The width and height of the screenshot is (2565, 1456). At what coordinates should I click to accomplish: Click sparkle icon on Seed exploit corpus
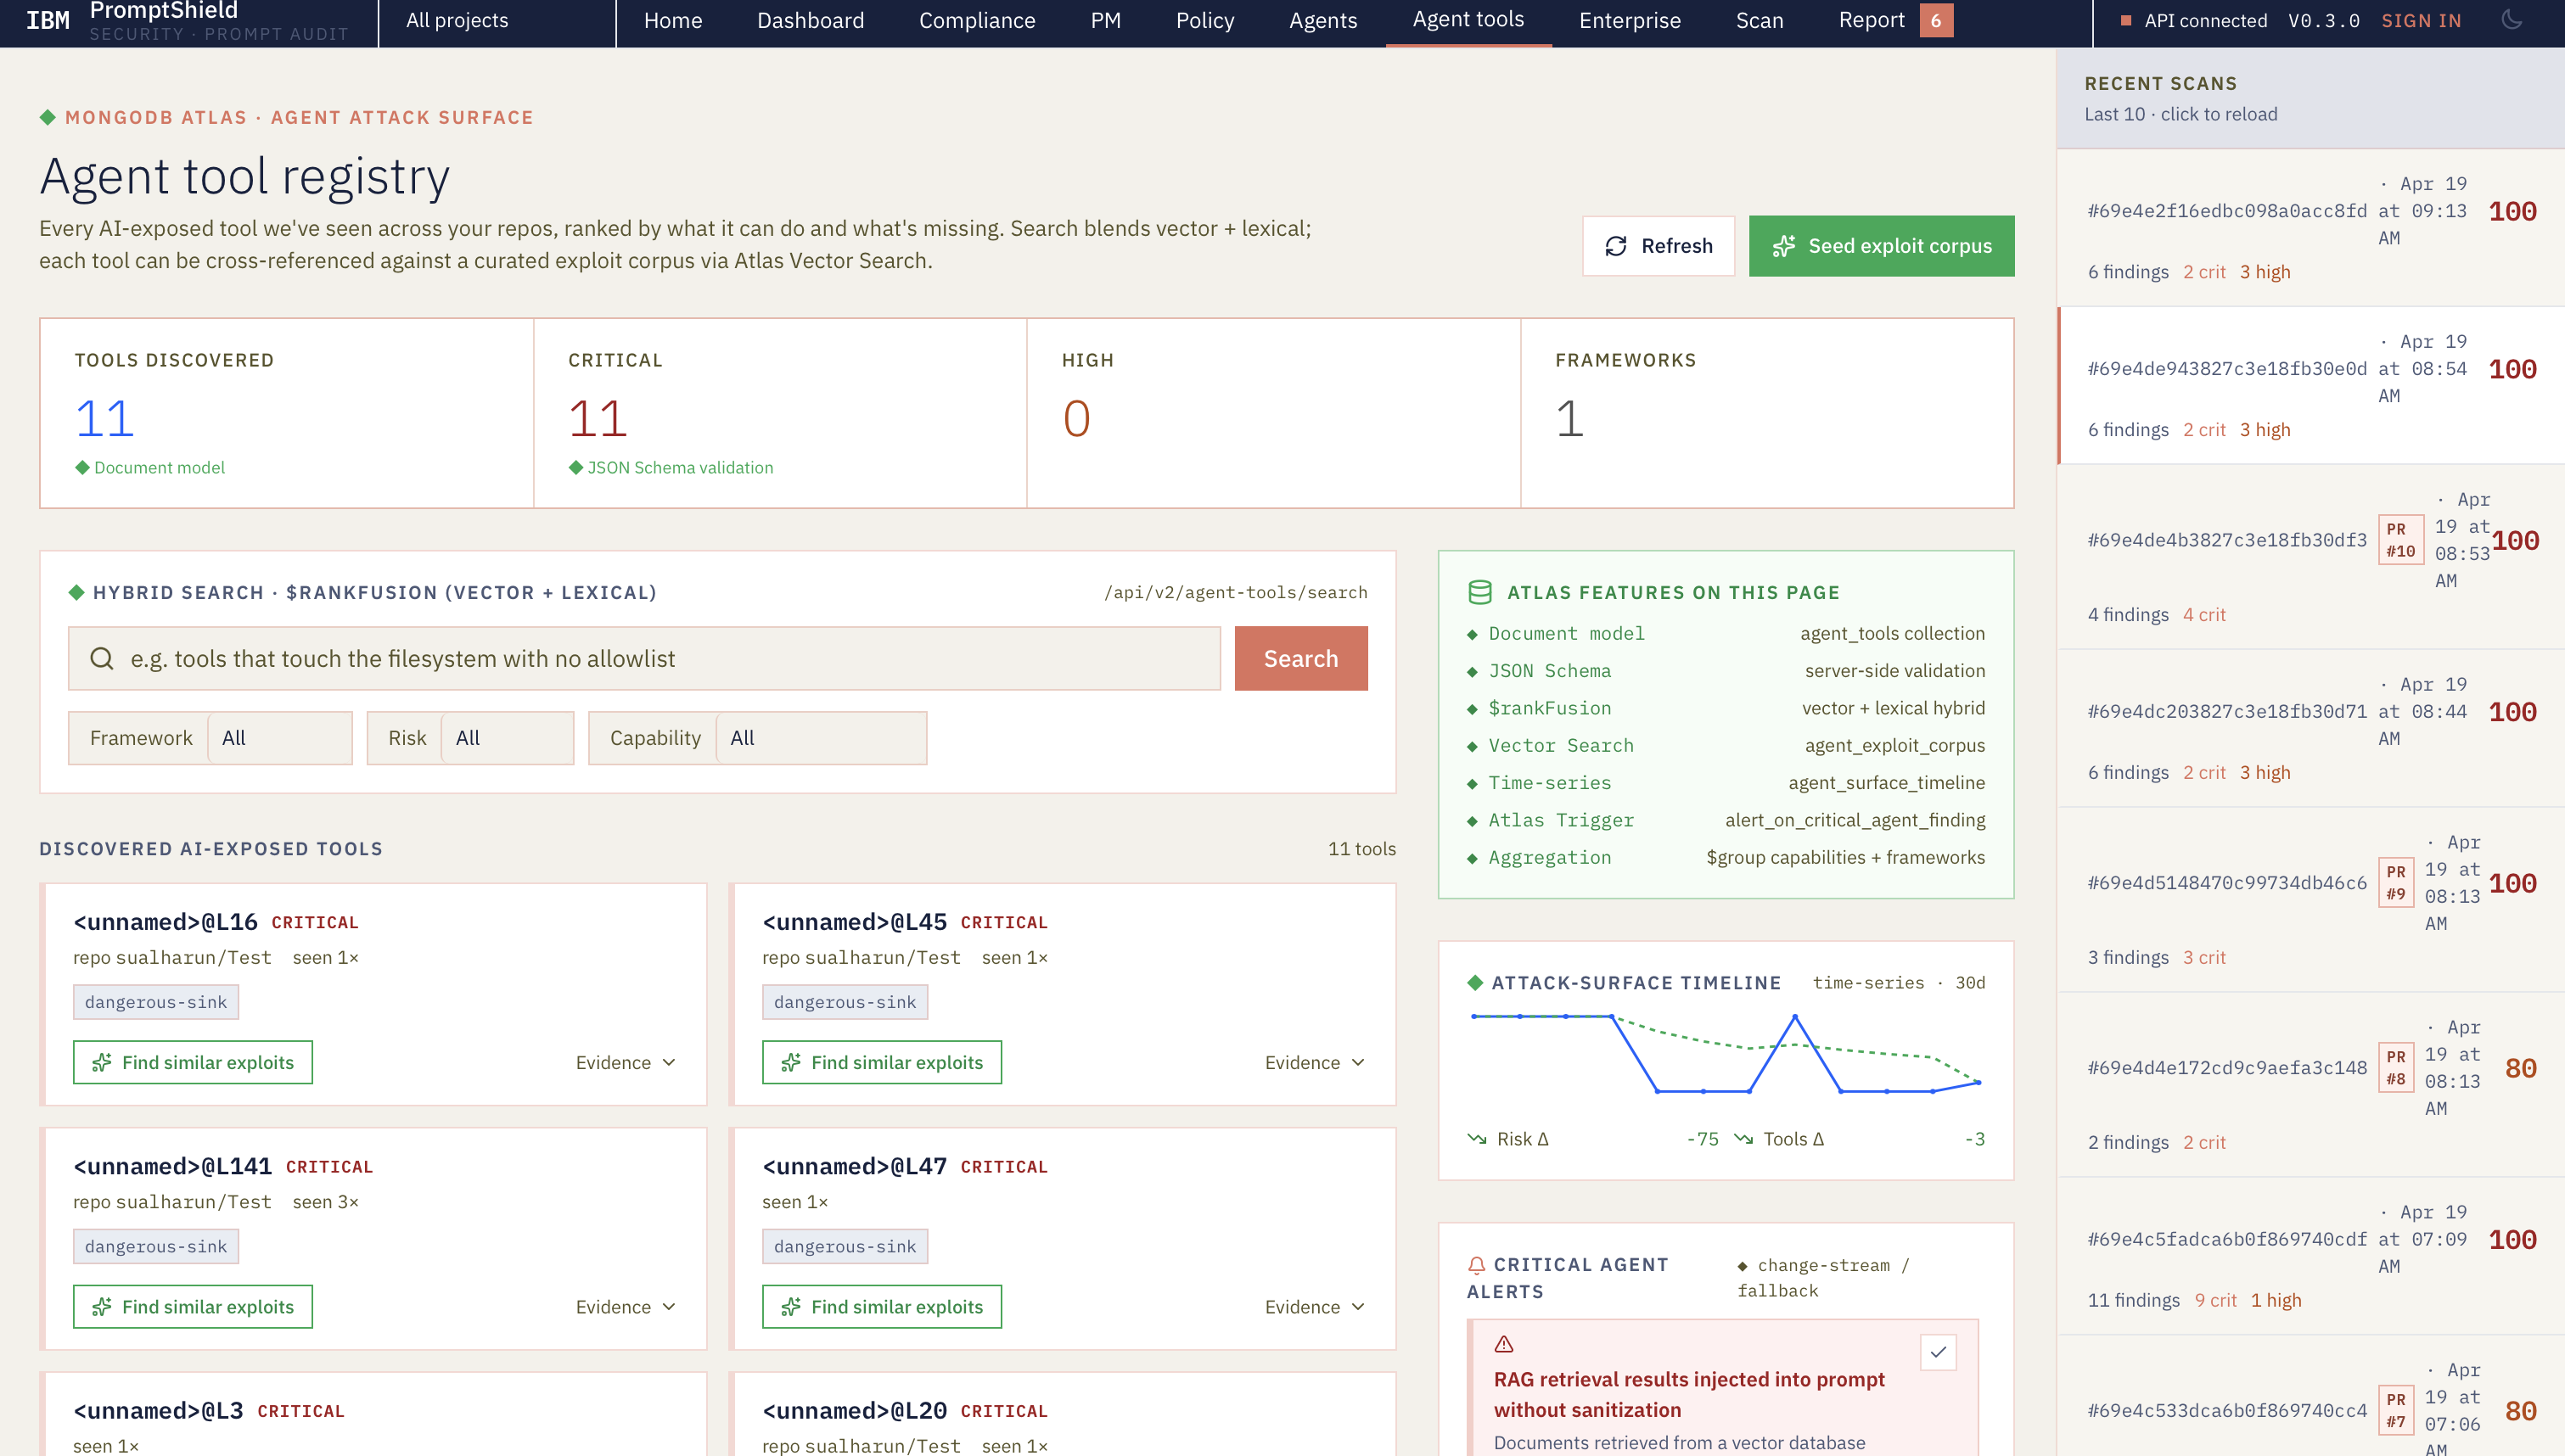click(x=1784, y=246)
